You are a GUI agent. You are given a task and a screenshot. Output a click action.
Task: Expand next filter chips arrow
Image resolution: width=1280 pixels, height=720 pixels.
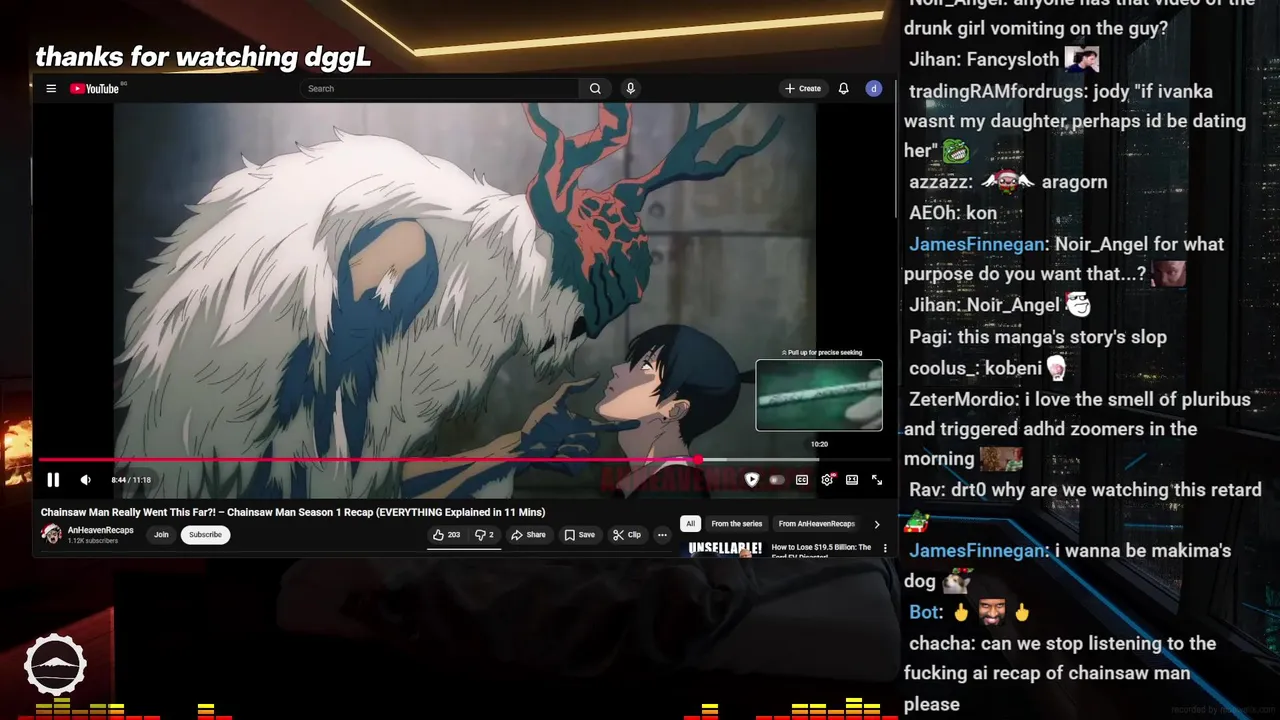877,524
